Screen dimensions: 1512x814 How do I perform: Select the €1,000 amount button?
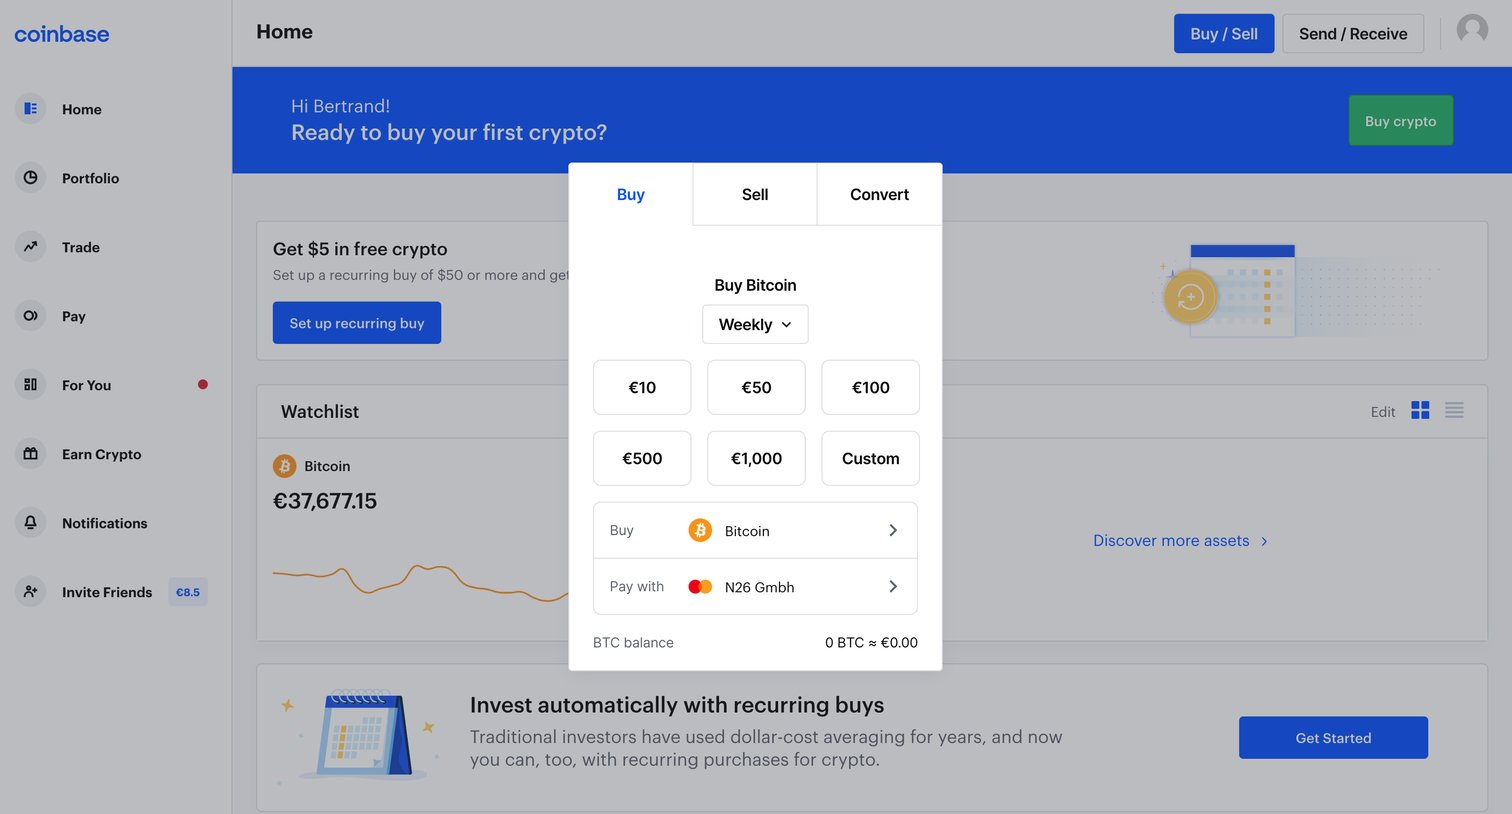tap(756, 458)
